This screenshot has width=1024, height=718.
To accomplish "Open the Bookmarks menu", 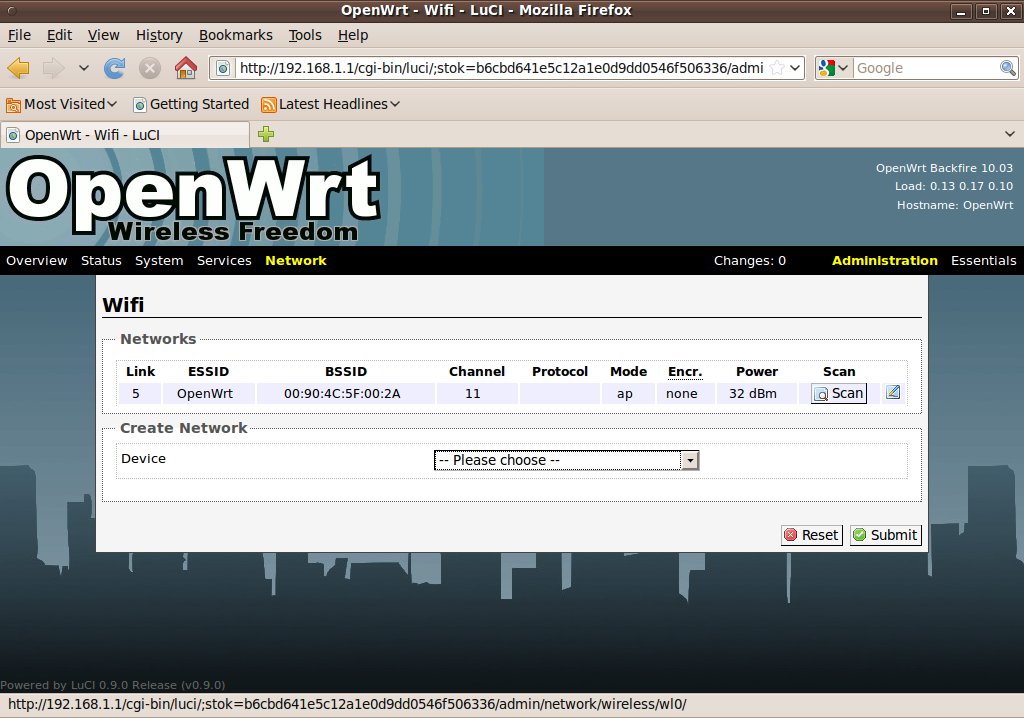I will pos(235,35).
